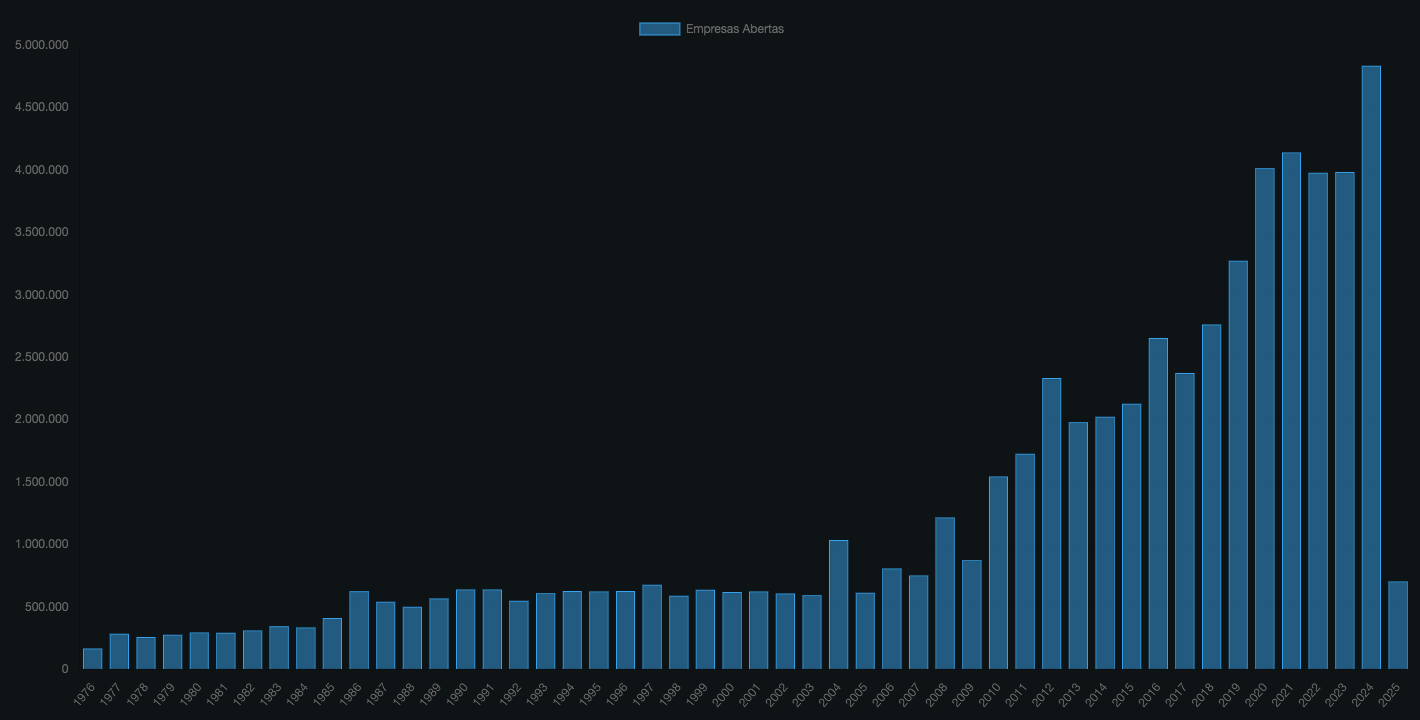
Task: Click the 2020 bar
Action: click(x=1264, y=418)
